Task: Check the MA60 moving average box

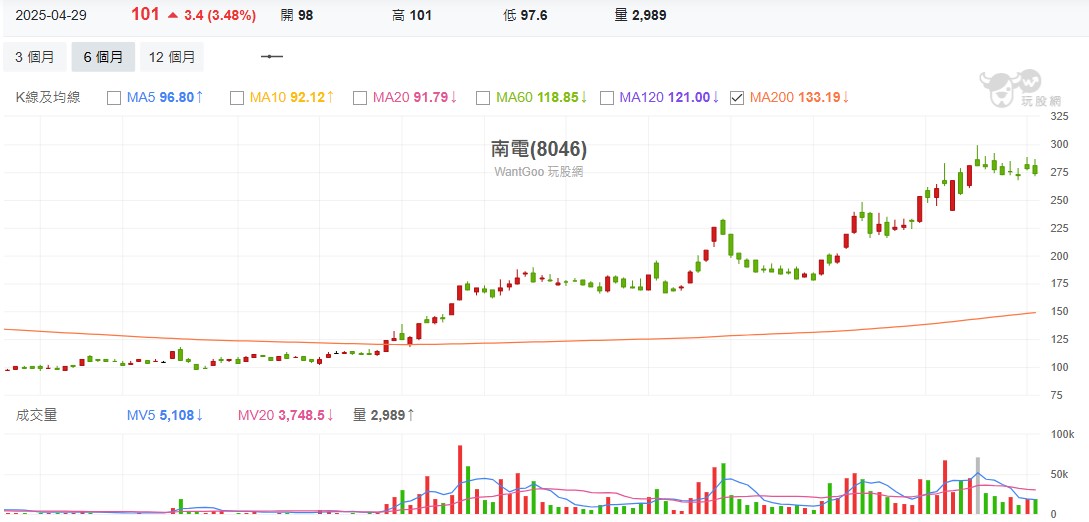Action: click(x=483, y=97)
